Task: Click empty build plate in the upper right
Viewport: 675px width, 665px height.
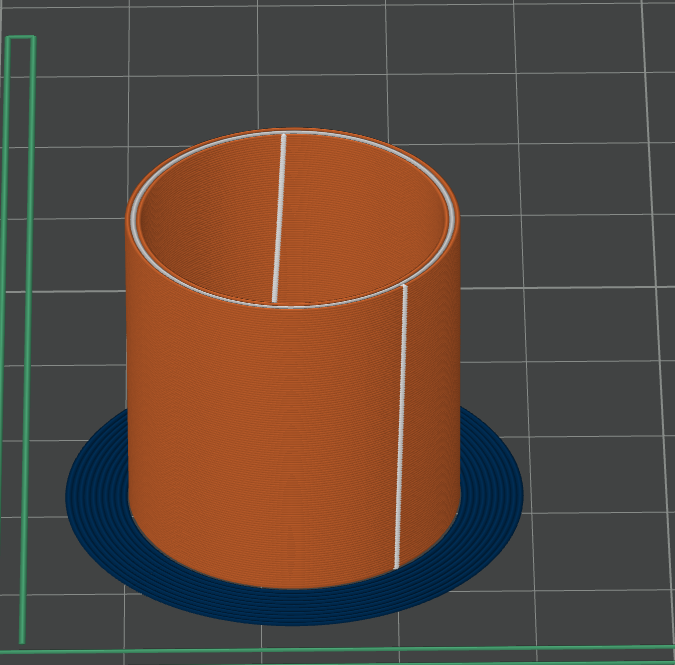Action: coord(580,100)
